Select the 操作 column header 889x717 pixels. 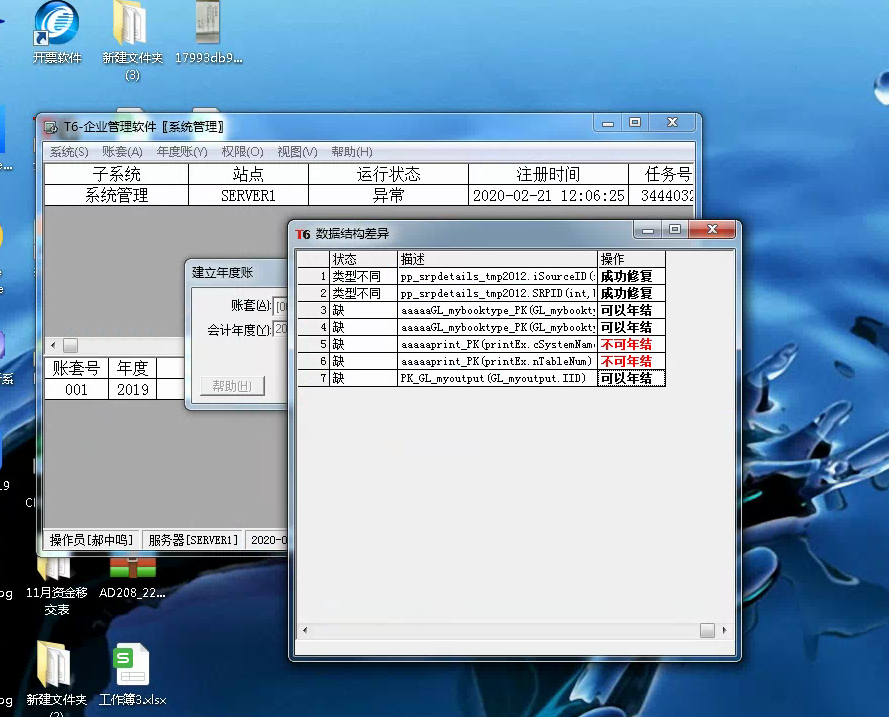[x=631, y=259]
